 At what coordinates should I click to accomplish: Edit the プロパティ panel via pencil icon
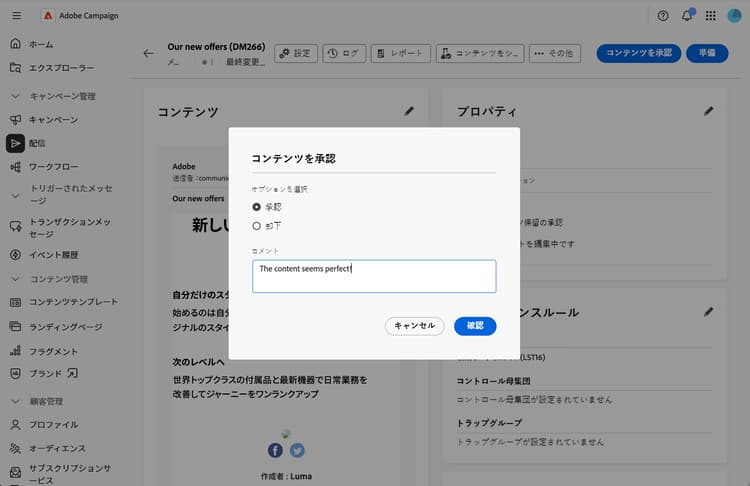(708, 111)
